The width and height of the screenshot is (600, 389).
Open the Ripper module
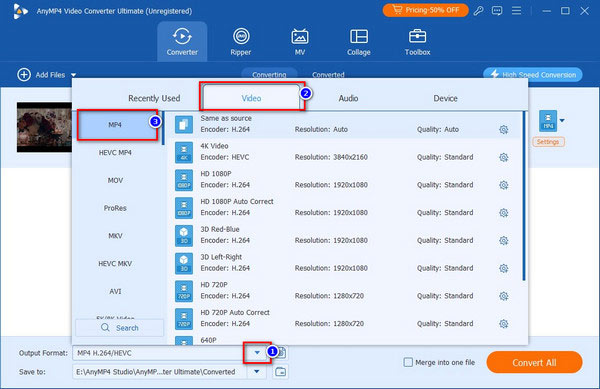coord(241,41)
